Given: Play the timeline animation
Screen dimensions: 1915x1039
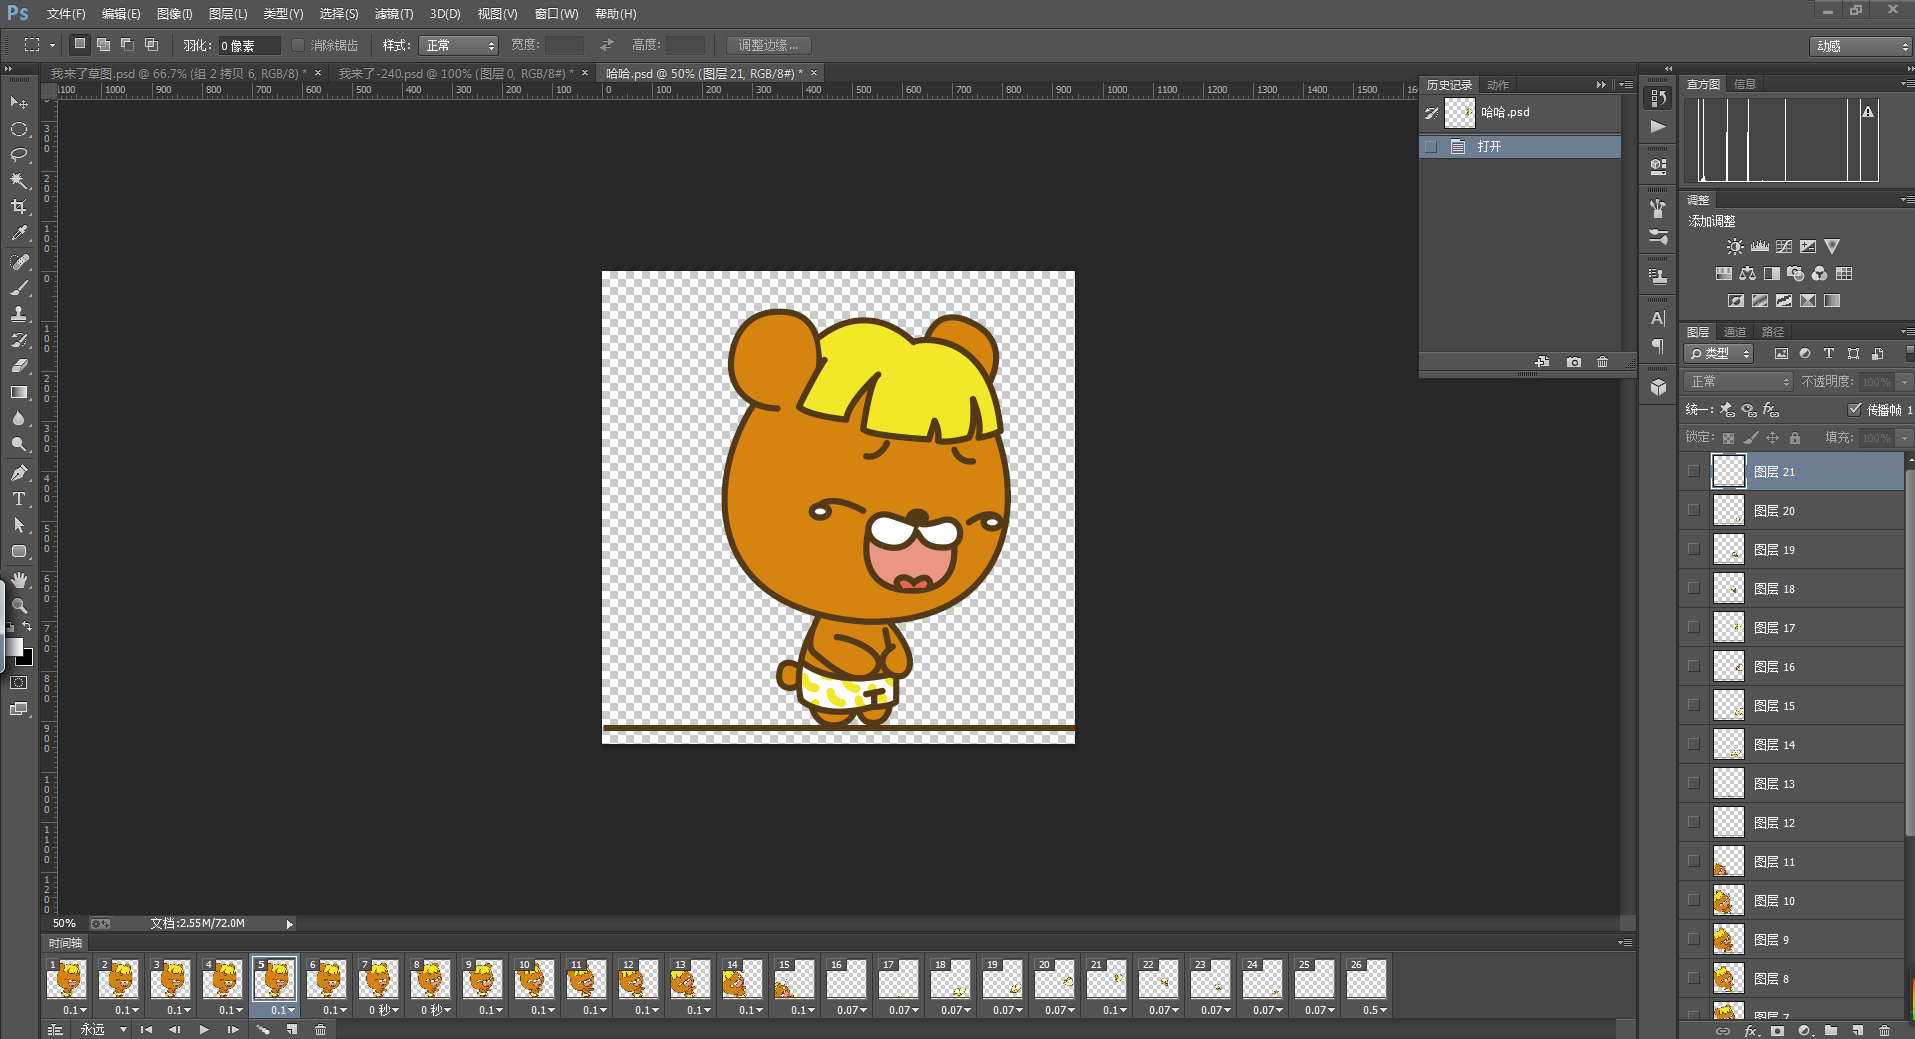Looking at the screenshot, I should (x=204, y=1030).
